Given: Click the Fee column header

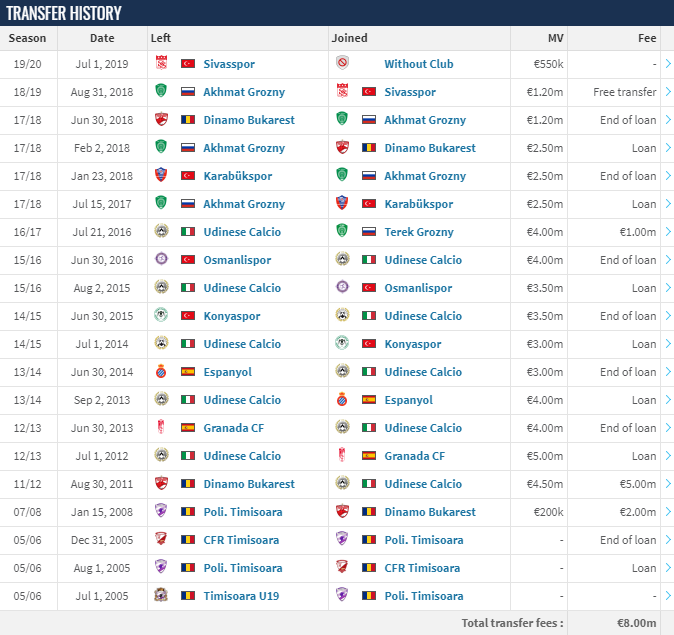Looking at the screenshot, I should (x=647, y=38).
